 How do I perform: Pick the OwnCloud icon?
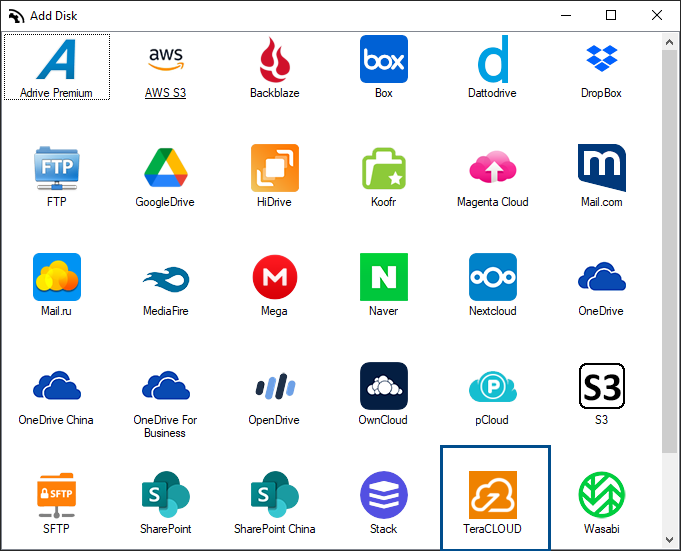click(x=384, y=386)
